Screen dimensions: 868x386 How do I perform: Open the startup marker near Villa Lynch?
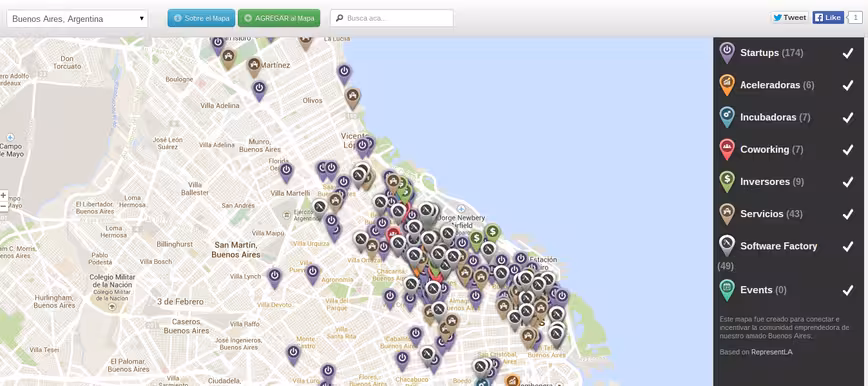pos(275,278)
